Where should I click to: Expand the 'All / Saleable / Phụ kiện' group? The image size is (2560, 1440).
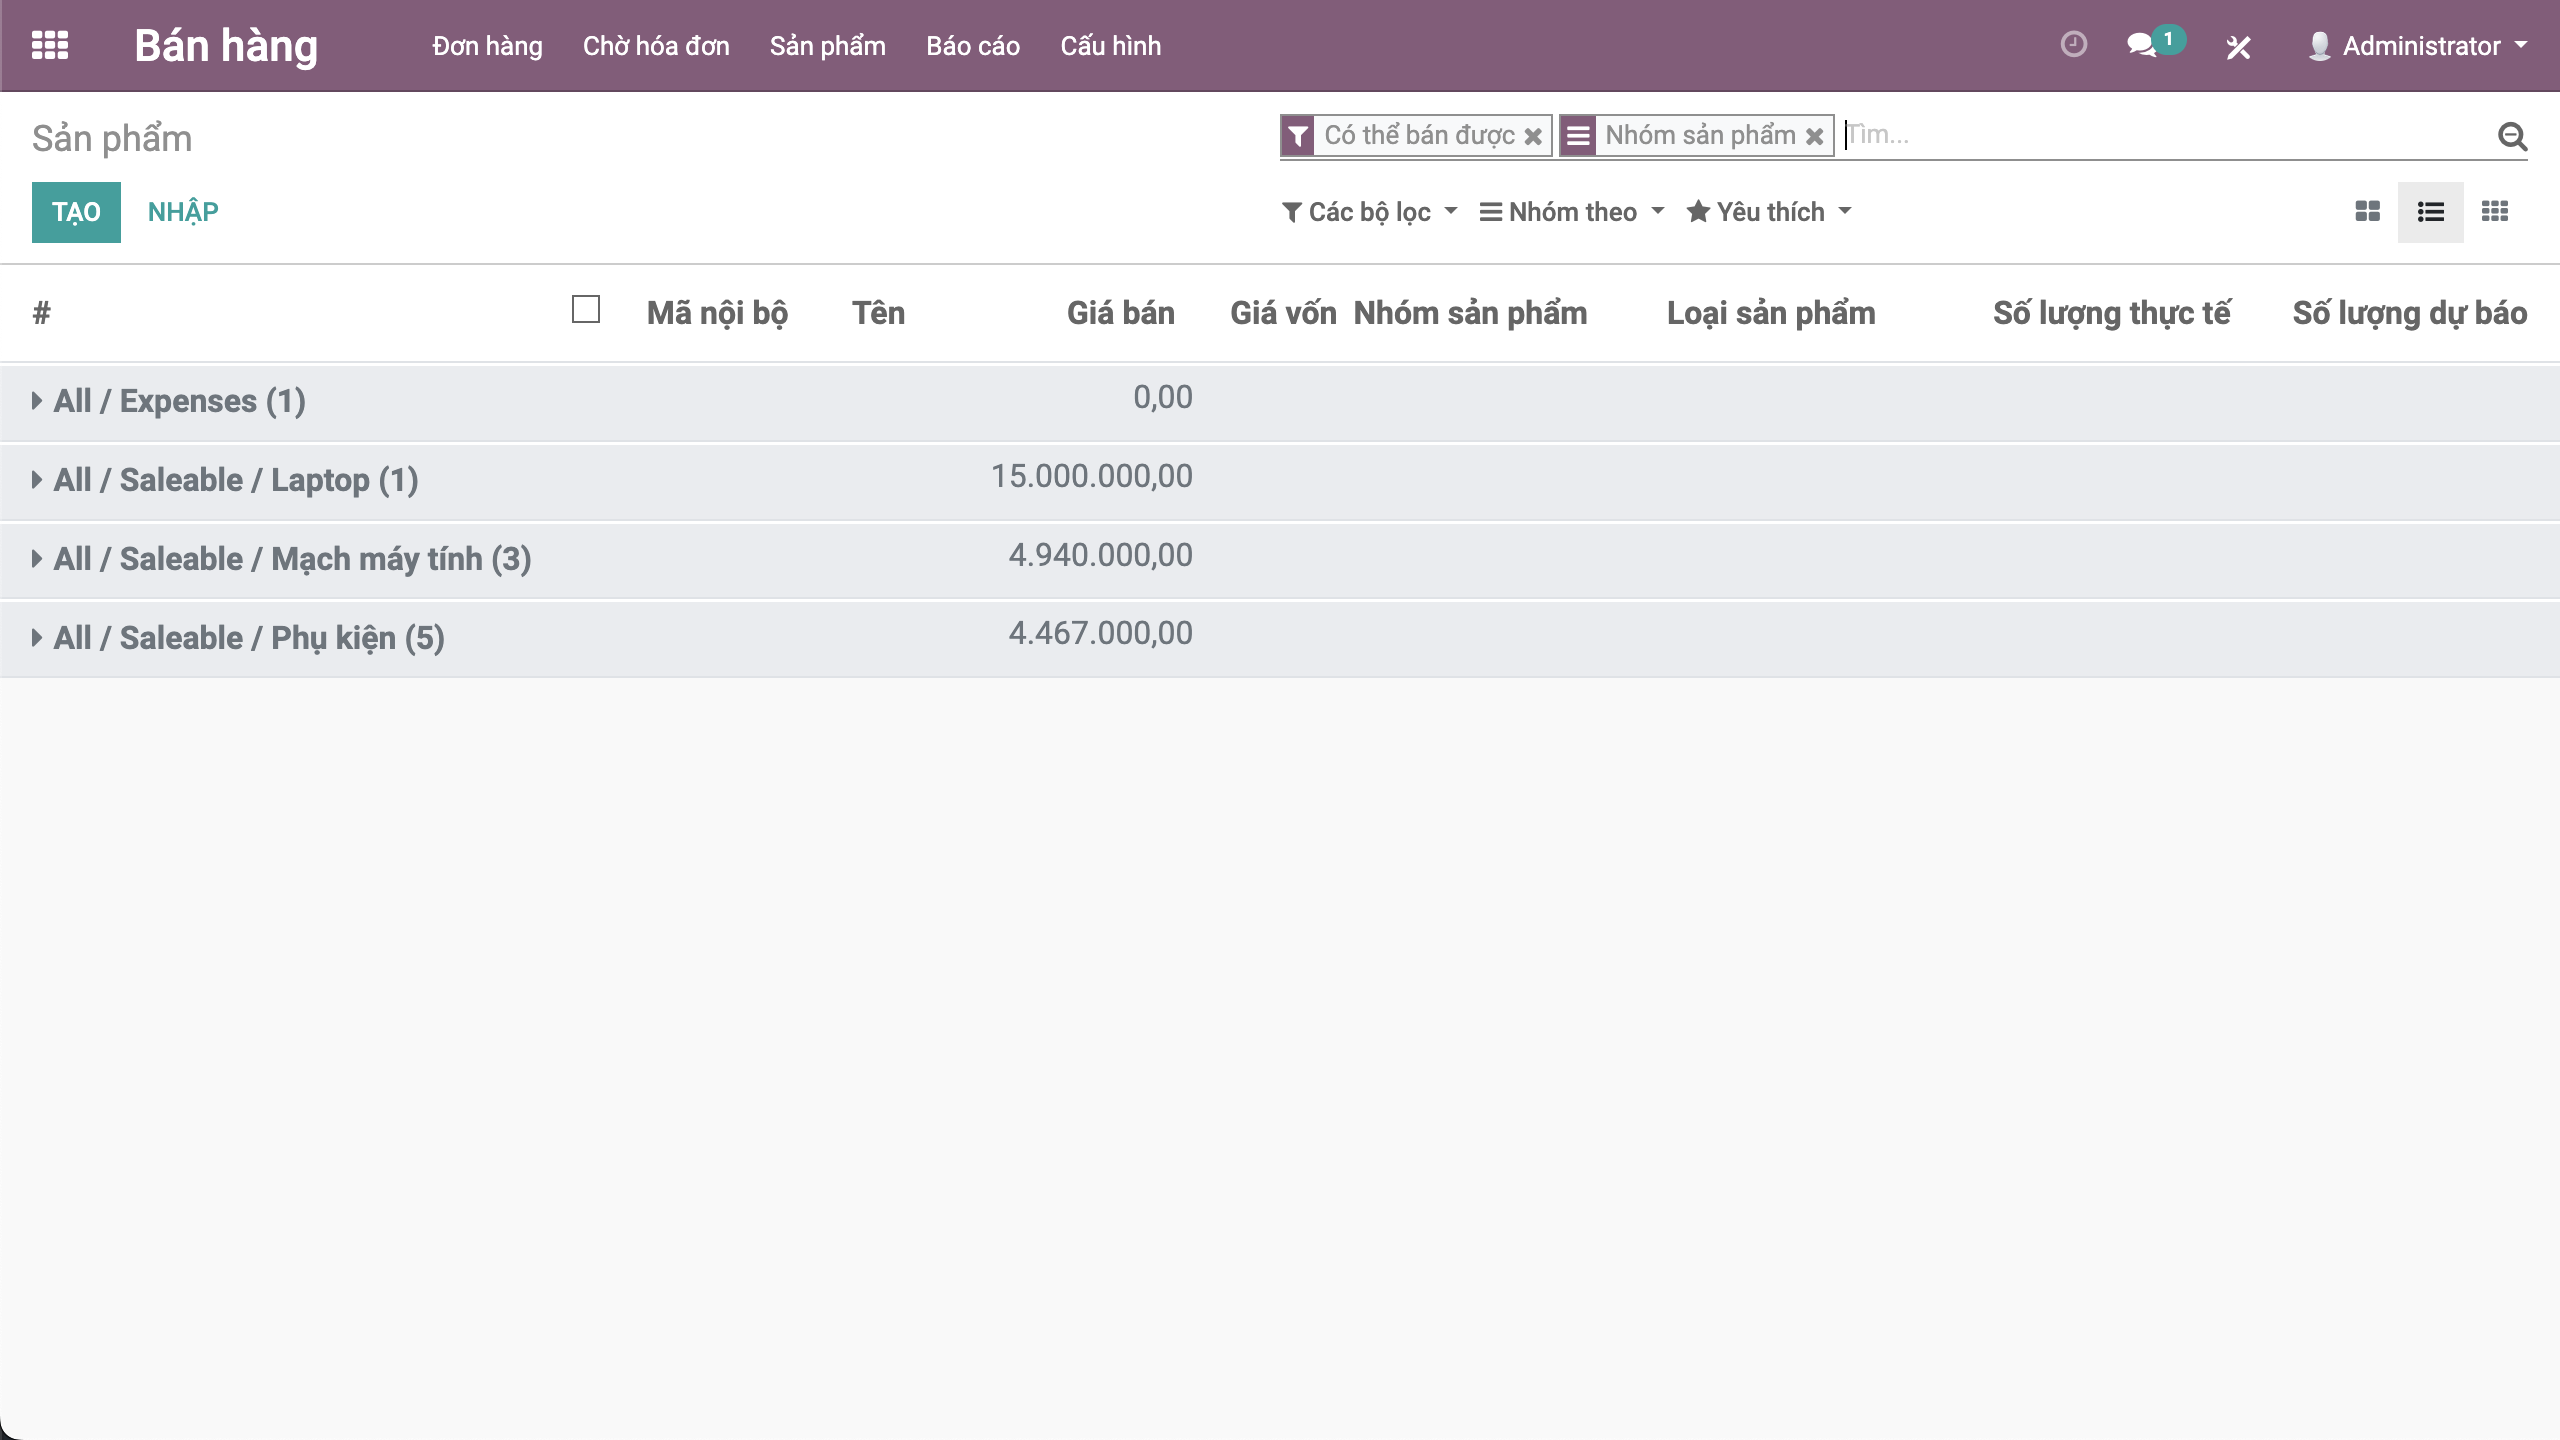click(248, 638)
